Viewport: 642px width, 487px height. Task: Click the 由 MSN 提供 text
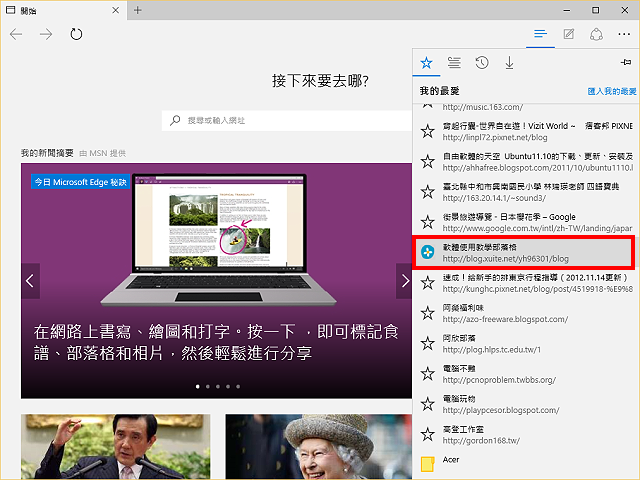(102, 153)
